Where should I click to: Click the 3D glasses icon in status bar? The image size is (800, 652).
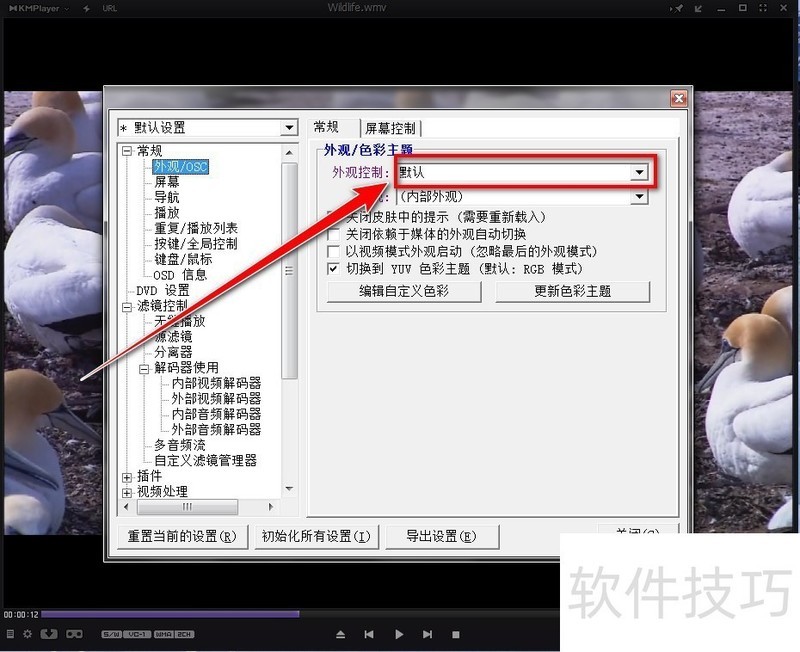[x=74, y=633]
